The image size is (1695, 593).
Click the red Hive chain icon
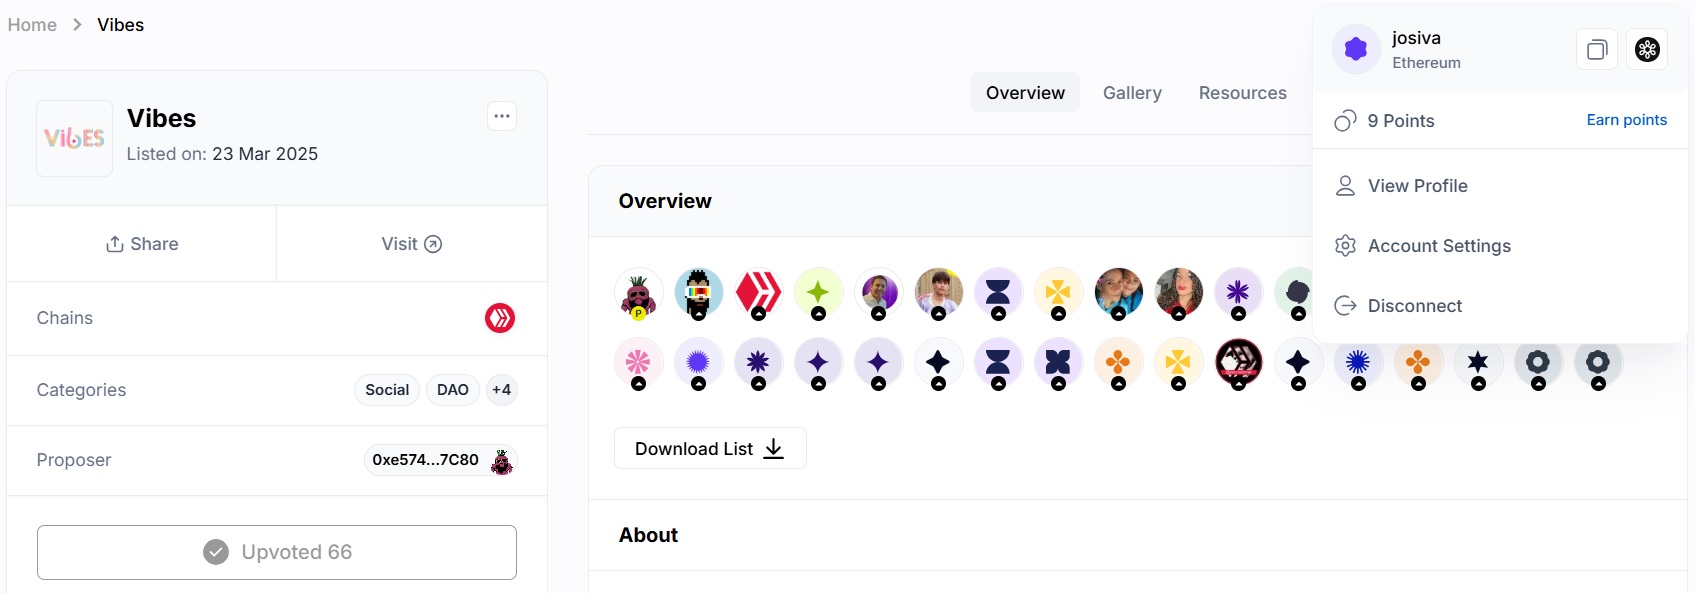500,318
